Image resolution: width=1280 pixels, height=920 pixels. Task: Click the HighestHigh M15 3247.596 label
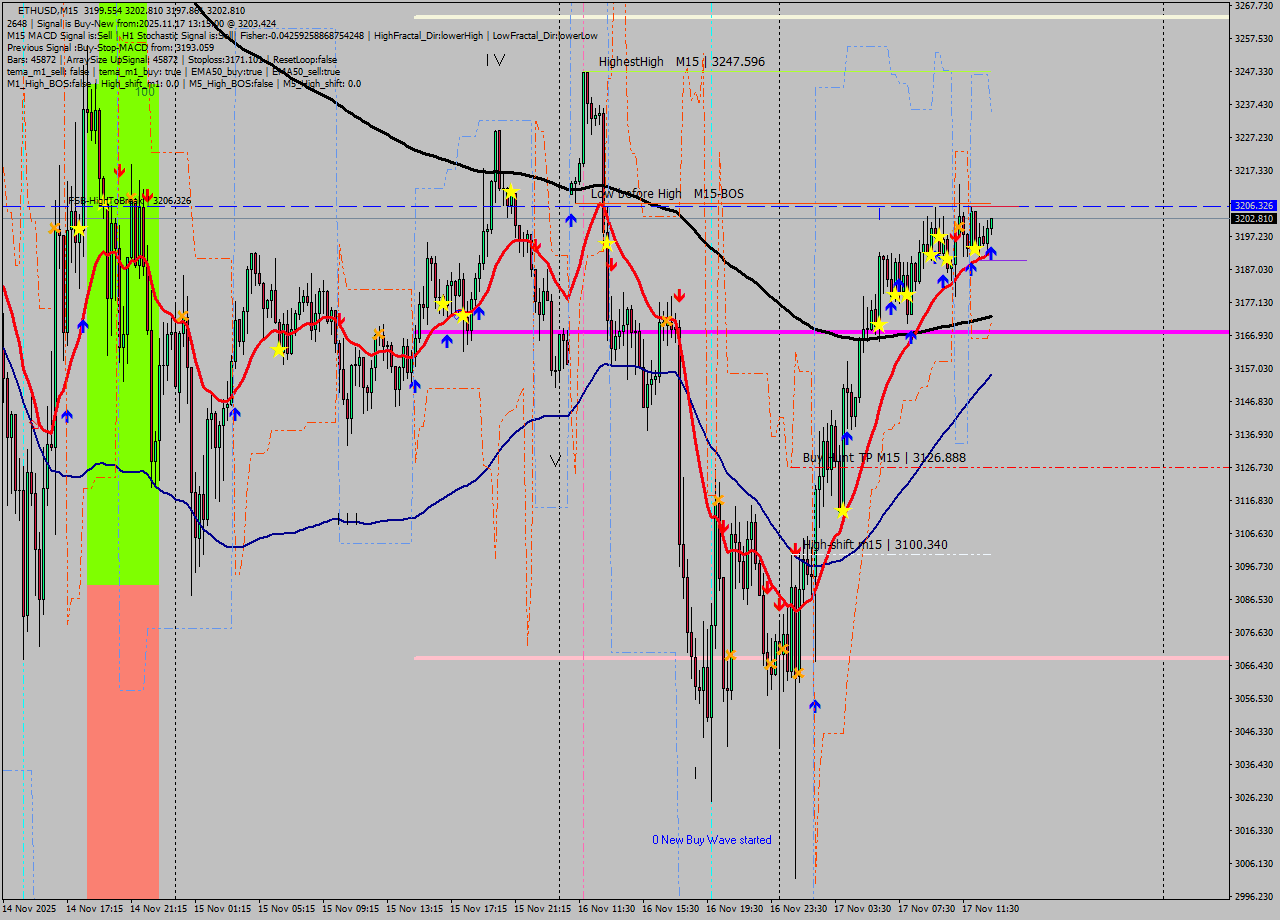coord(681,62)
